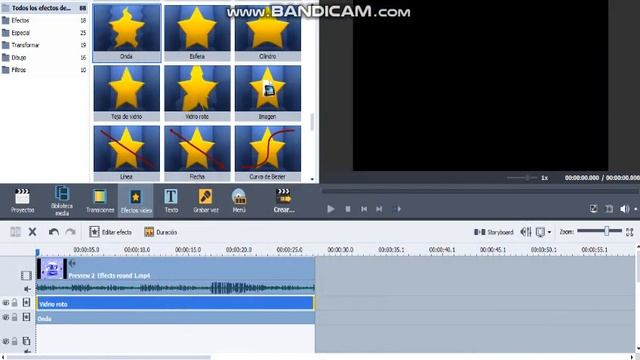Click the main video track filmstrip icon
The image size is (640, 360).
point(26,276)
